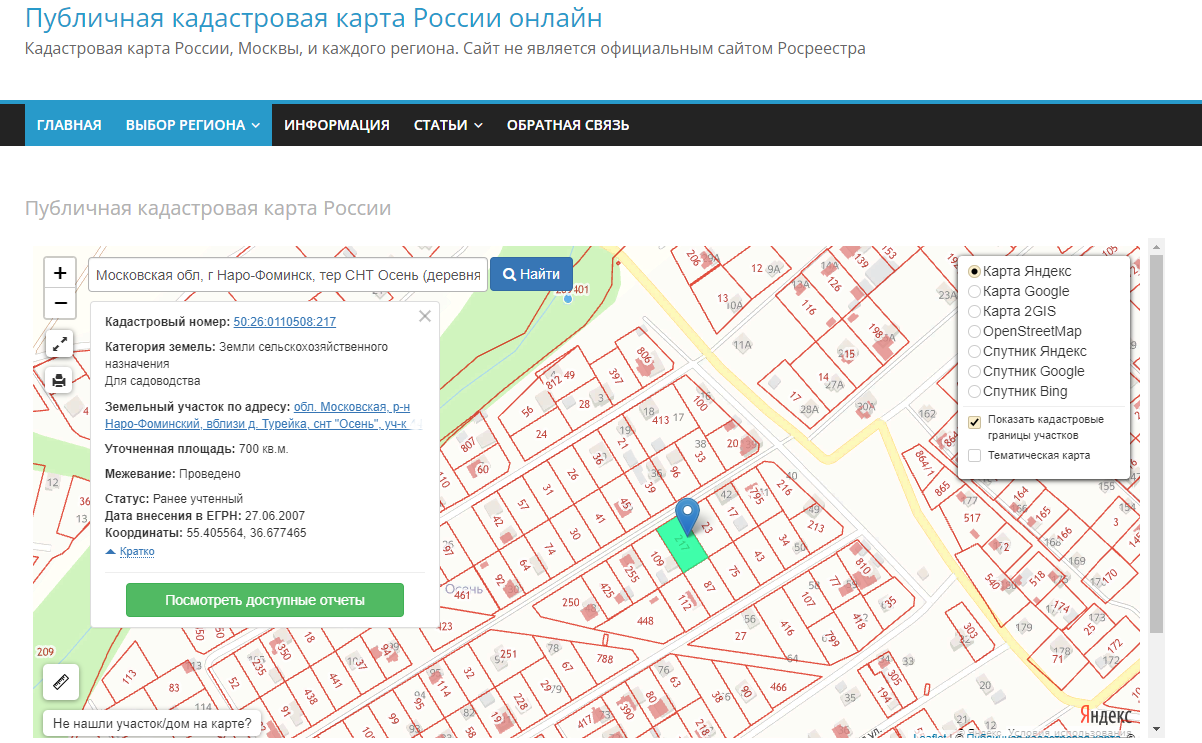Click Посмотреть доступные отчеты button
Image resolution: width=1202 pixels, height=743 pixels.
pyautogui.click(x=265, y=600)
